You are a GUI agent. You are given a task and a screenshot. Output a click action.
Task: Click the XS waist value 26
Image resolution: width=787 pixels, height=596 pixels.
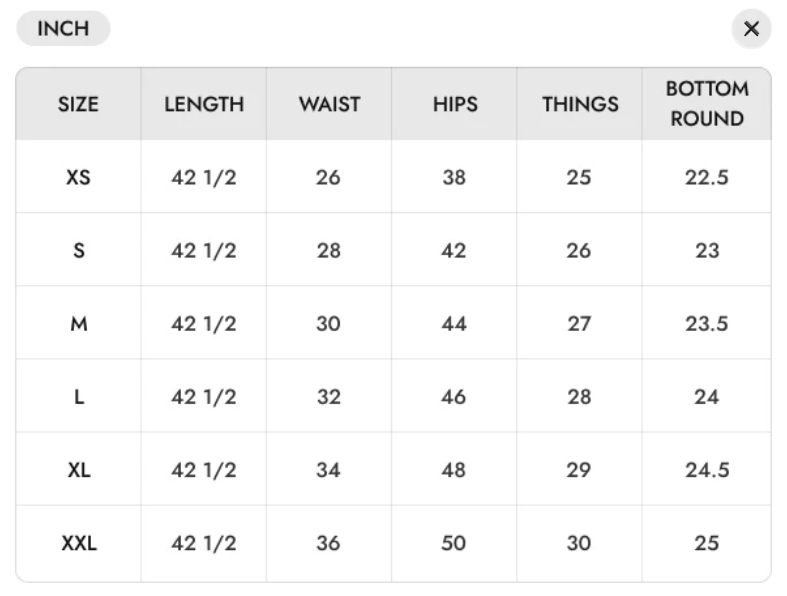(328, 177)
